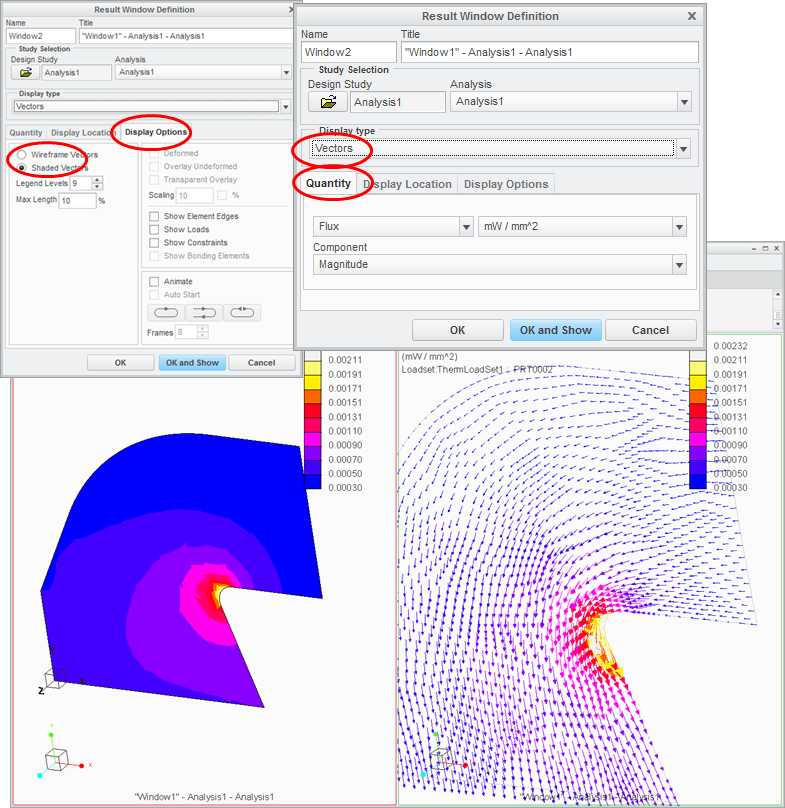785x808 pixels.
Task: Toggle the Deformed checkbox
Action: 154,154
